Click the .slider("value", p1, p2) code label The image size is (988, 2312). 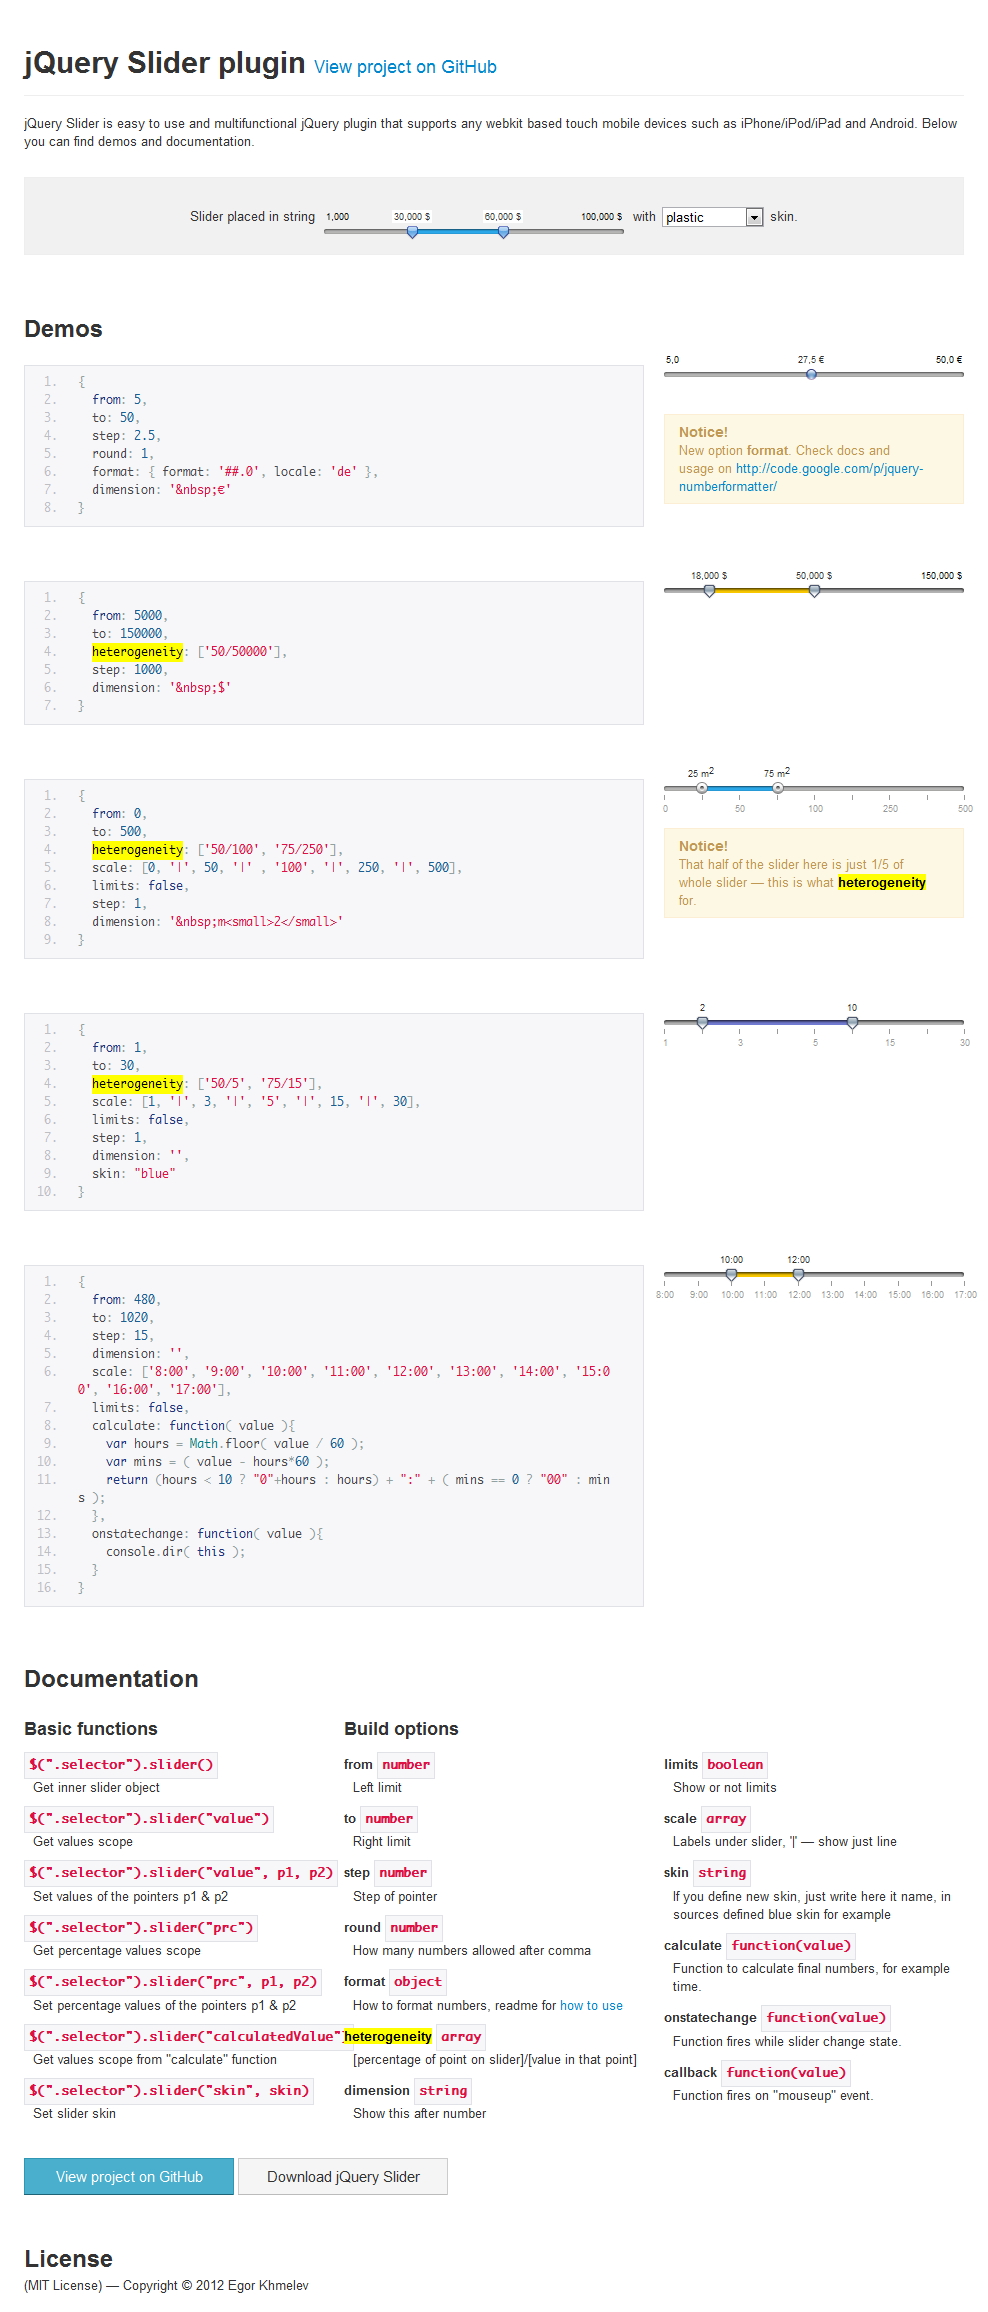tap(181, 1873)
